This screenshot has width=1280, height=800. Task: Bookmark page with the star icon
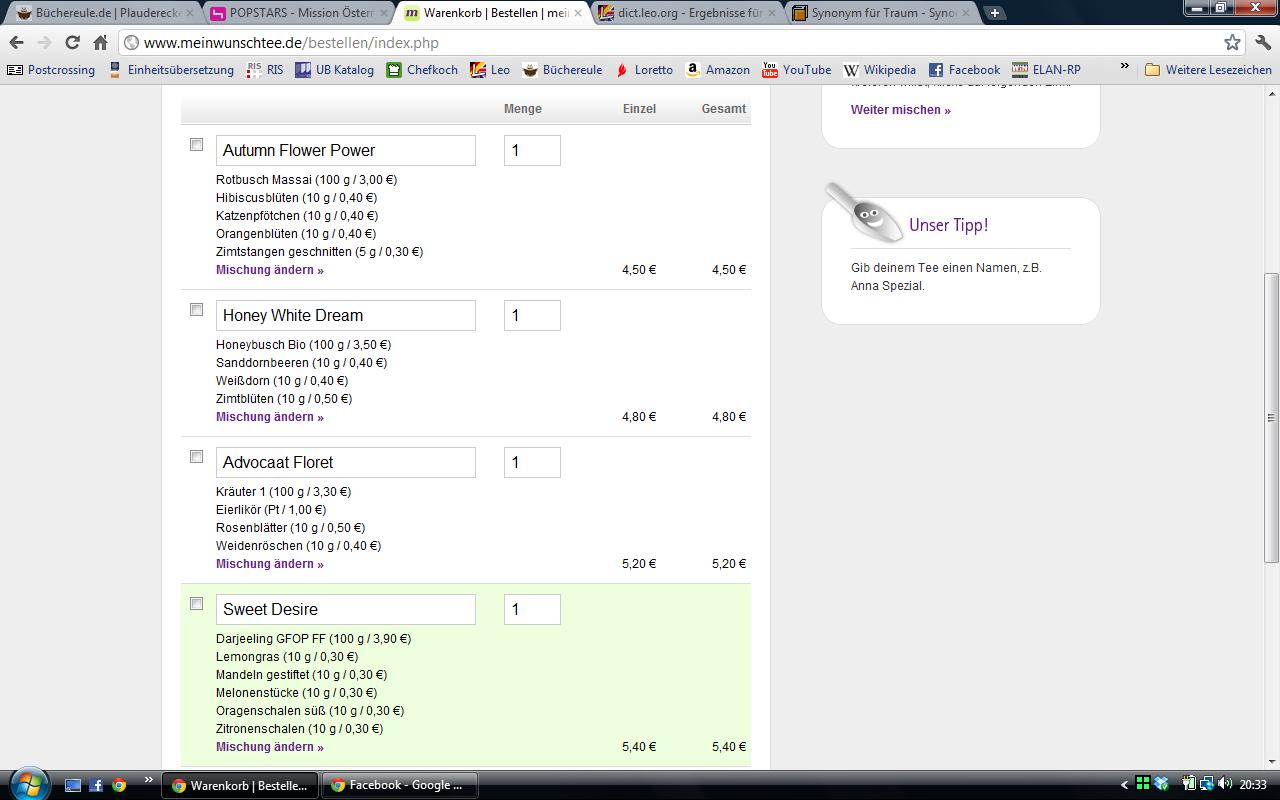[1232, 42]
